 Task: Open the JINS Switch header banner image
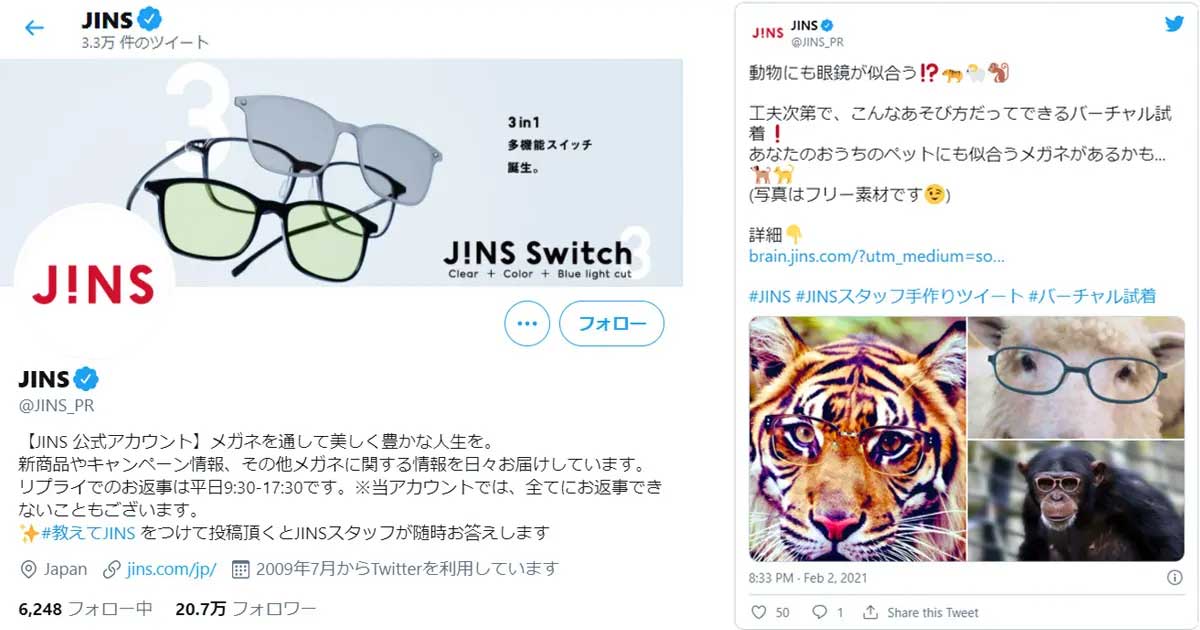[x=341, y=172]
